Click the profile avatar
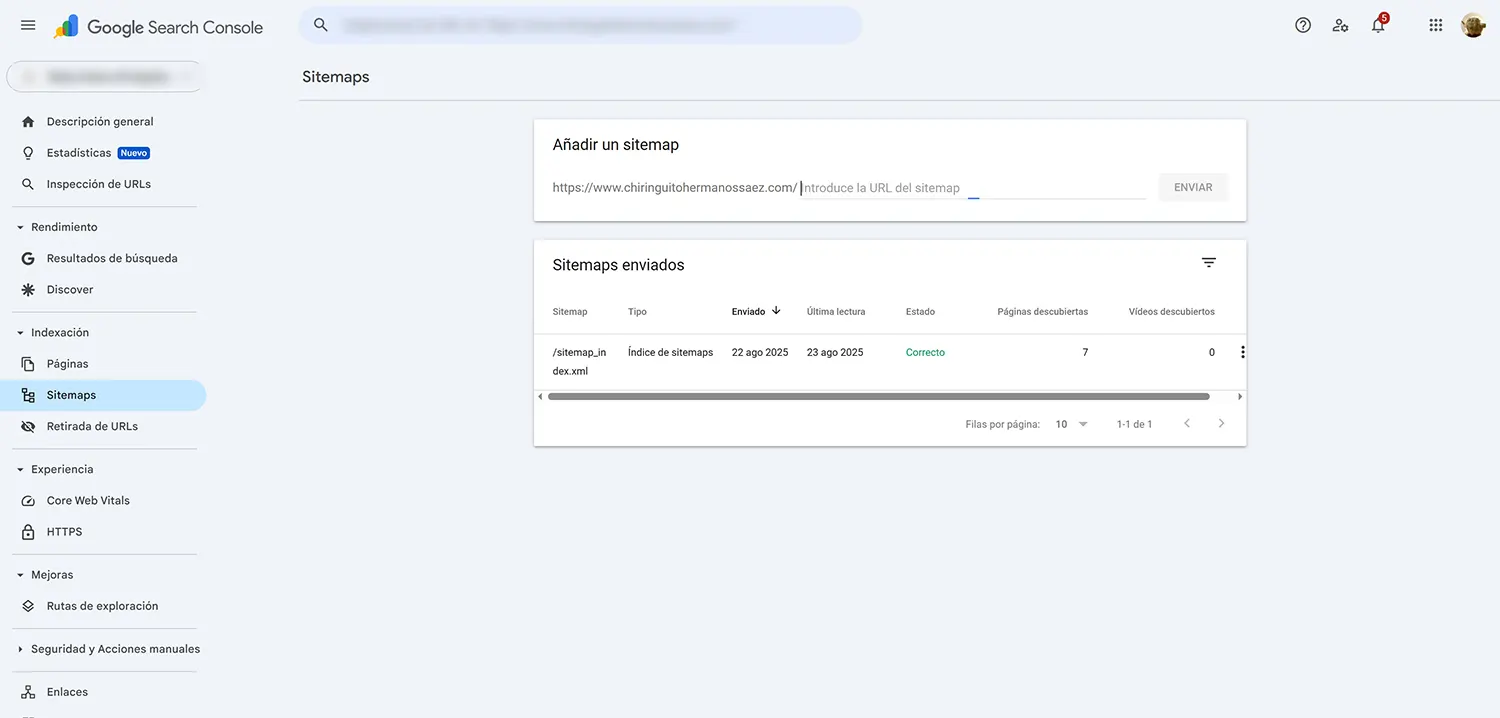This screenshot has height=718, width=1500. 1472,24
